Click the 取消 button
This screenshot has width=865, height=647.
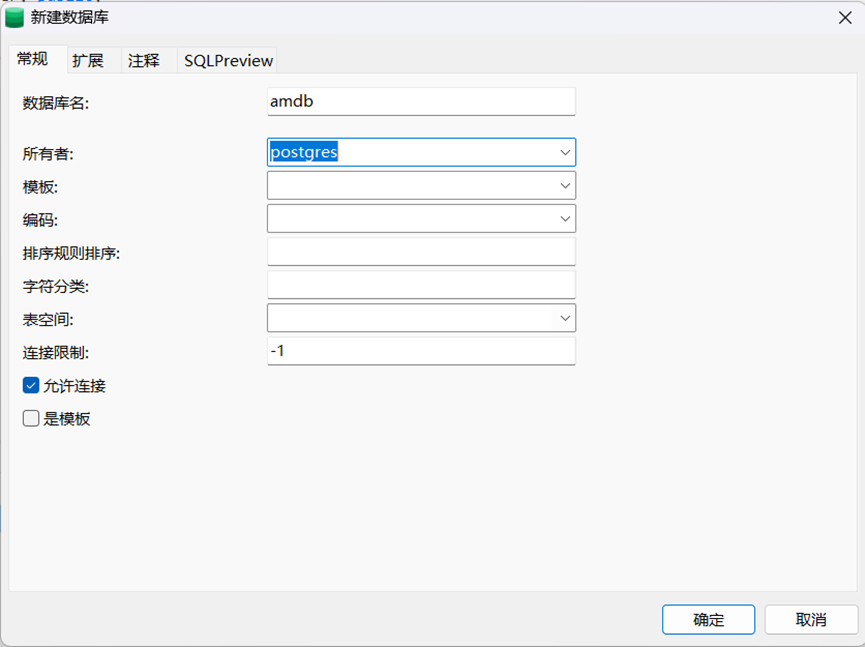point(810,619)
